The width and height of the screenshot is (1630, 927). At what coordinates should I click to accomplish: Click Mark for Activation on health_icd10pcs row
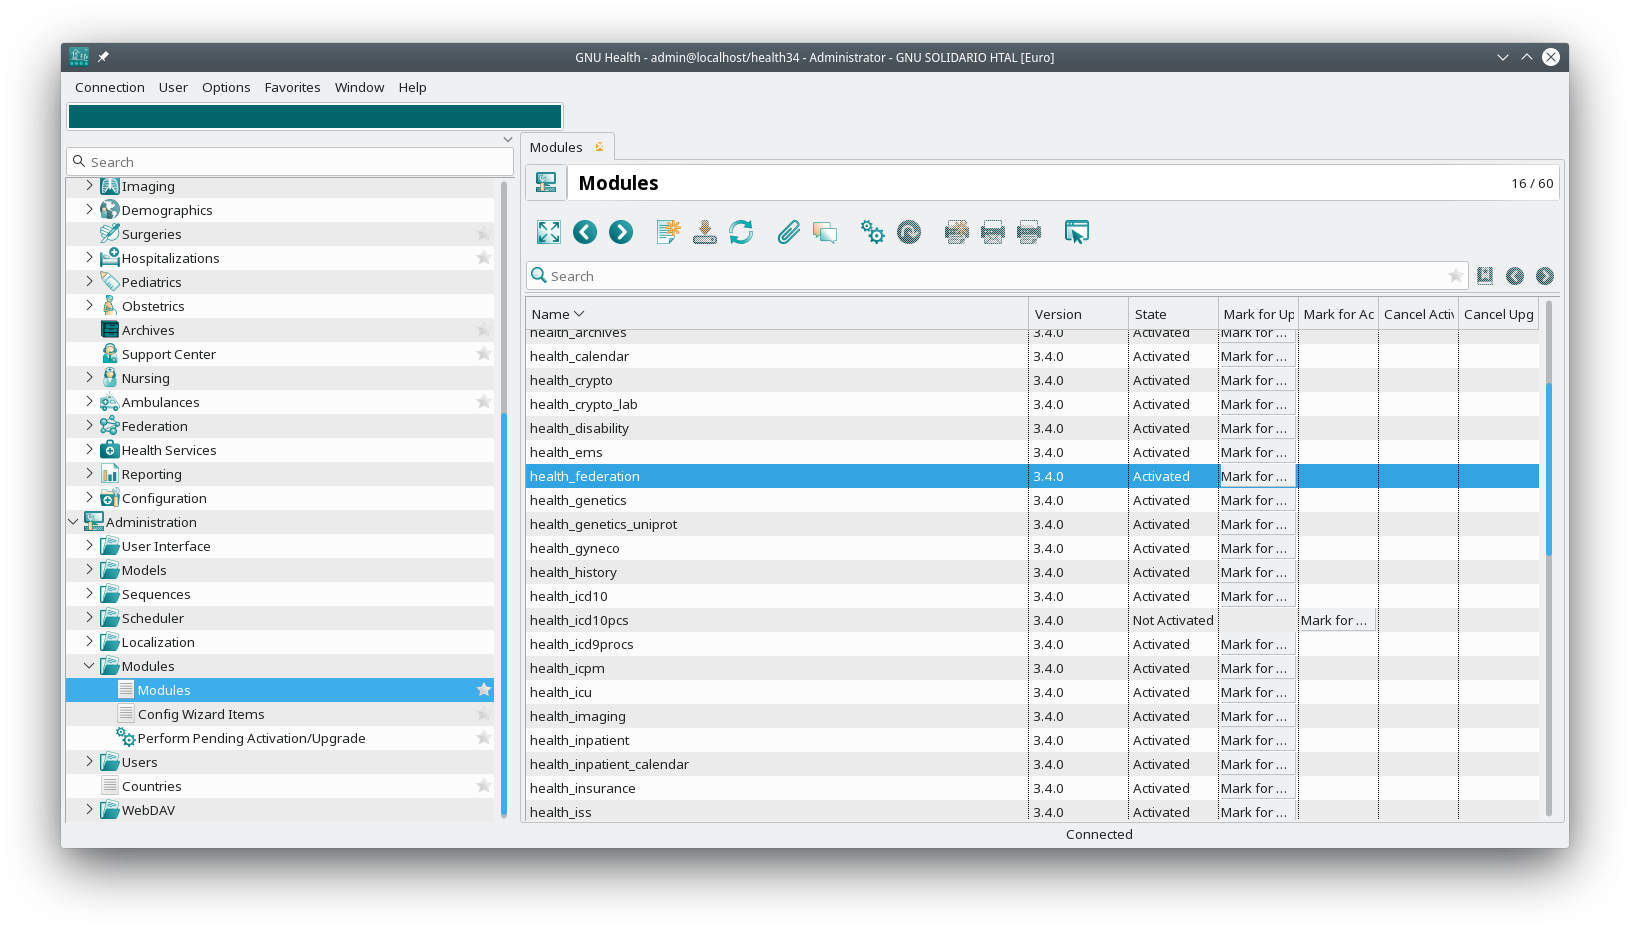click(x=1338, y=620)
